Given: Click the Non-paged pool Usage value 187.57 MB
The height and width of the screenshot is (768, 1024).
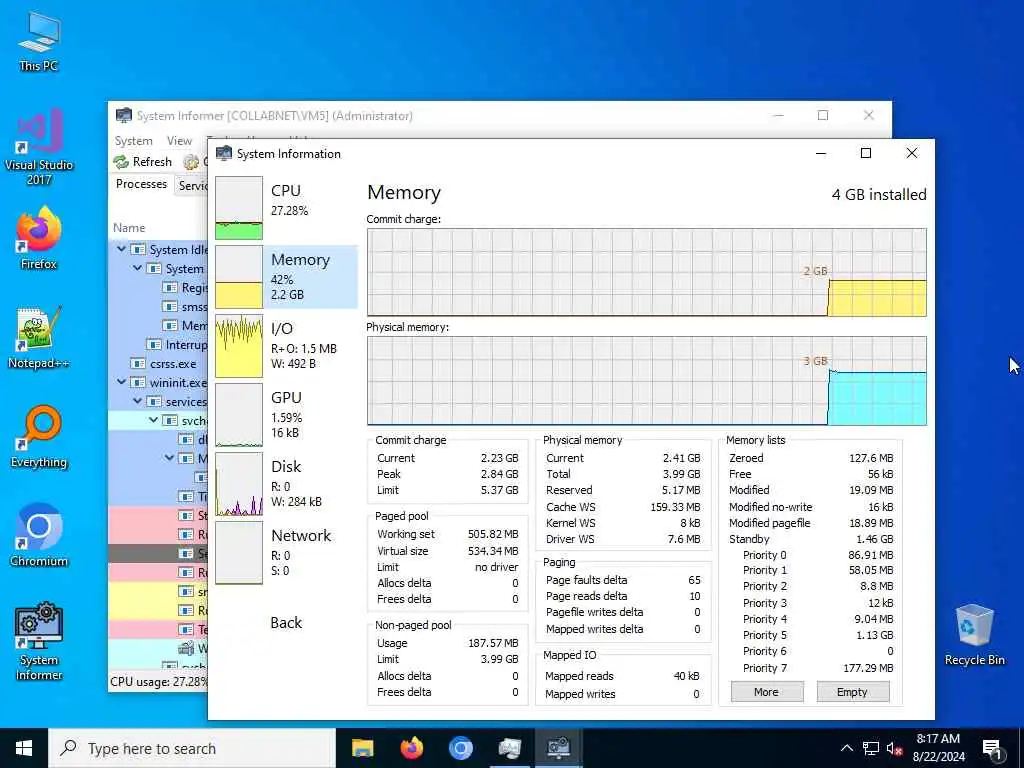Looking at the screenshot, I should (493, 643).
